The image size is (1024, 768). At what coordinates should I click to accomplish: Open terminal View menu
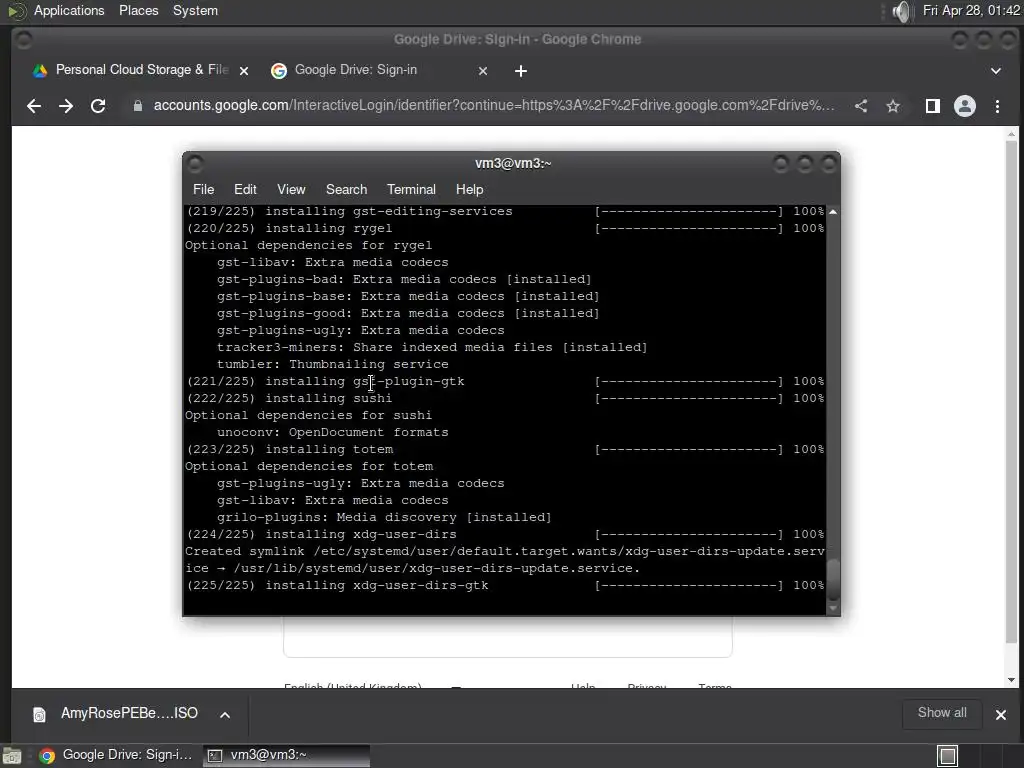click(291, 189)
